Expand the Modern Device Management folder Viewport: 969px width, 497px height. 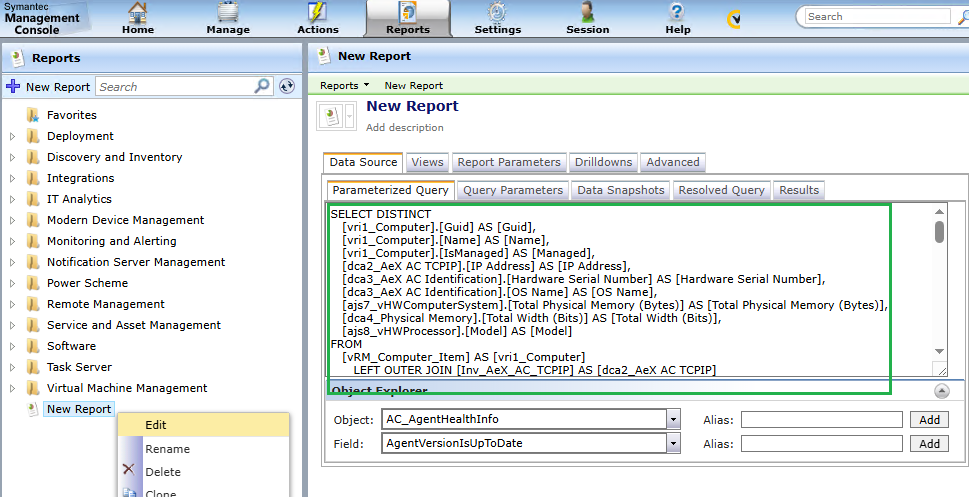pos(12,221)
